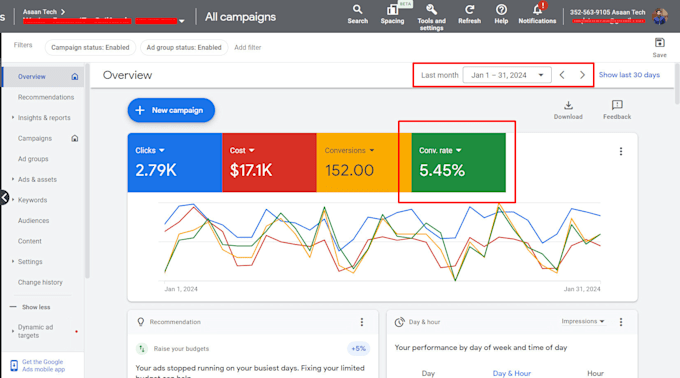Open the account selector dropdown arrow
This screenshot has height=378, width=680.
pos(182,21)
